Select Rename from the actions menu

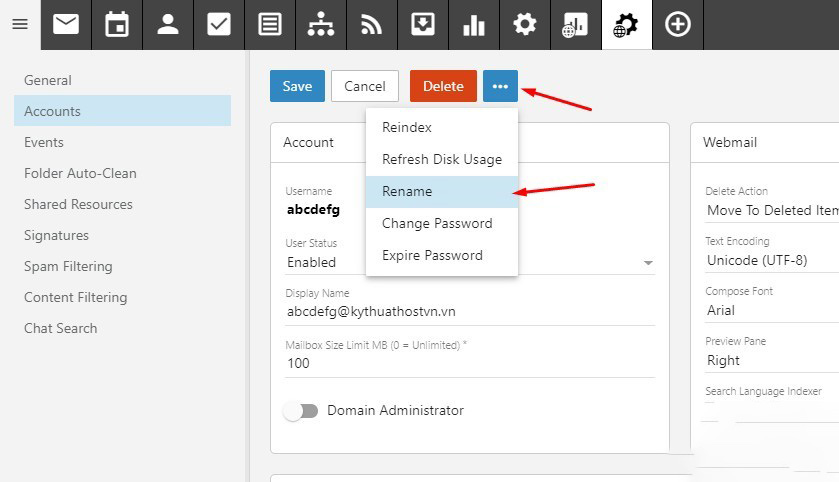point(407,191)
